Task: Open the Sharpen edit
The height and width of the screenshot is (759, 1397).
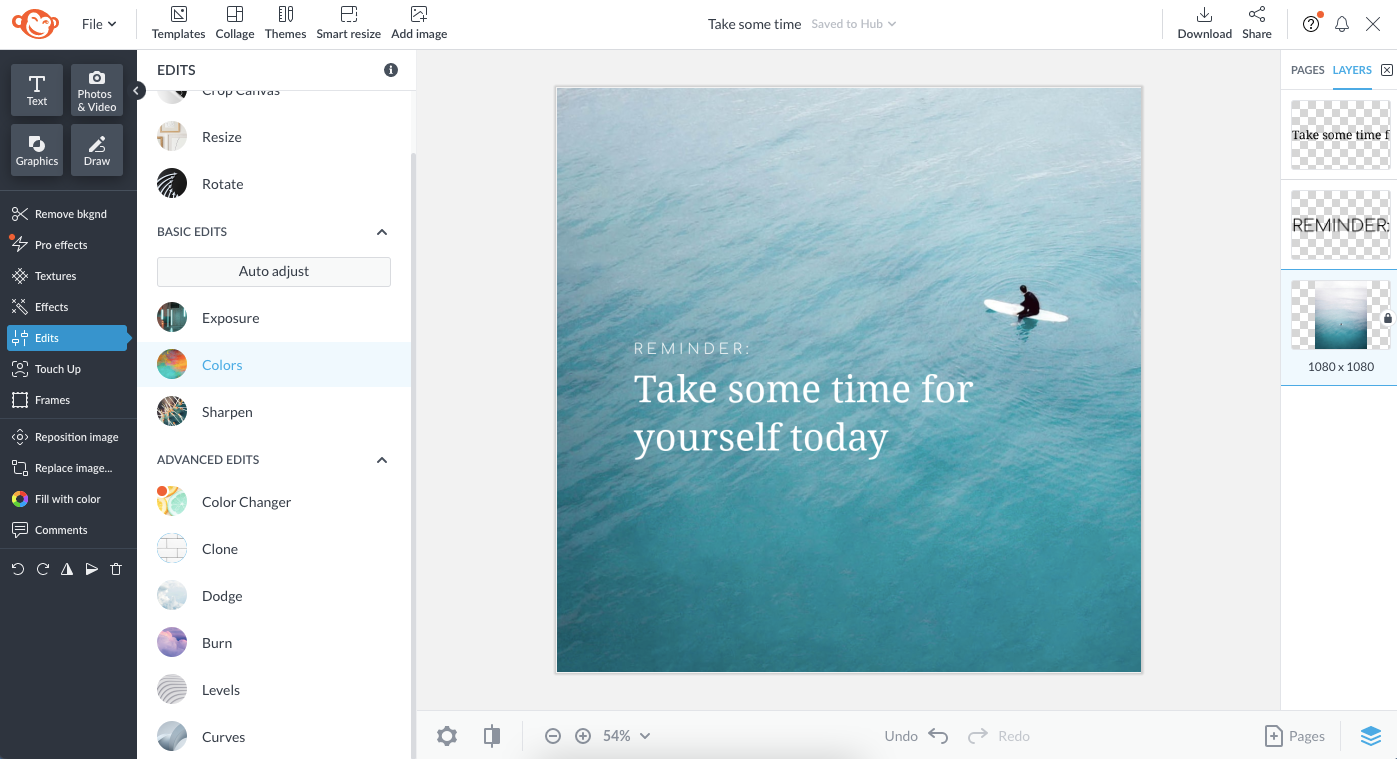Action: [x=274, y=412]
